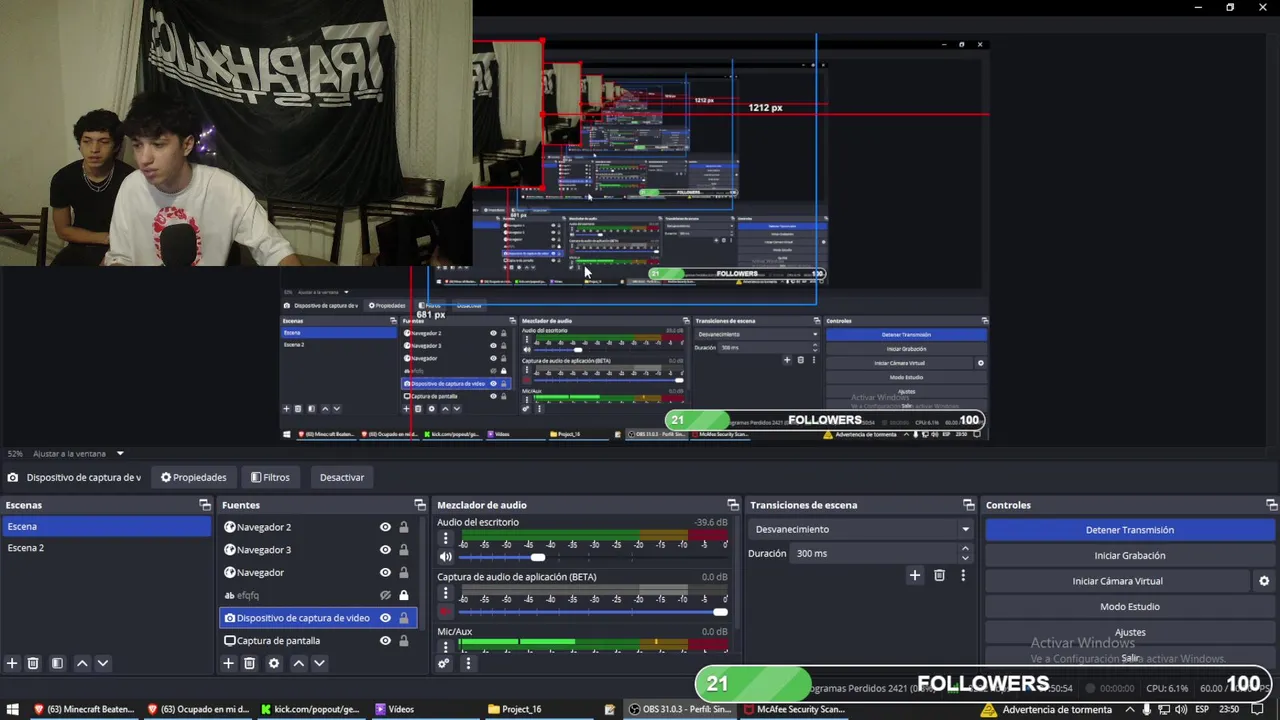Select the Captura de pantalla source row
The width and height of the screenshot is (1280, 720).
pyautogui.click(x=317, y=641)
